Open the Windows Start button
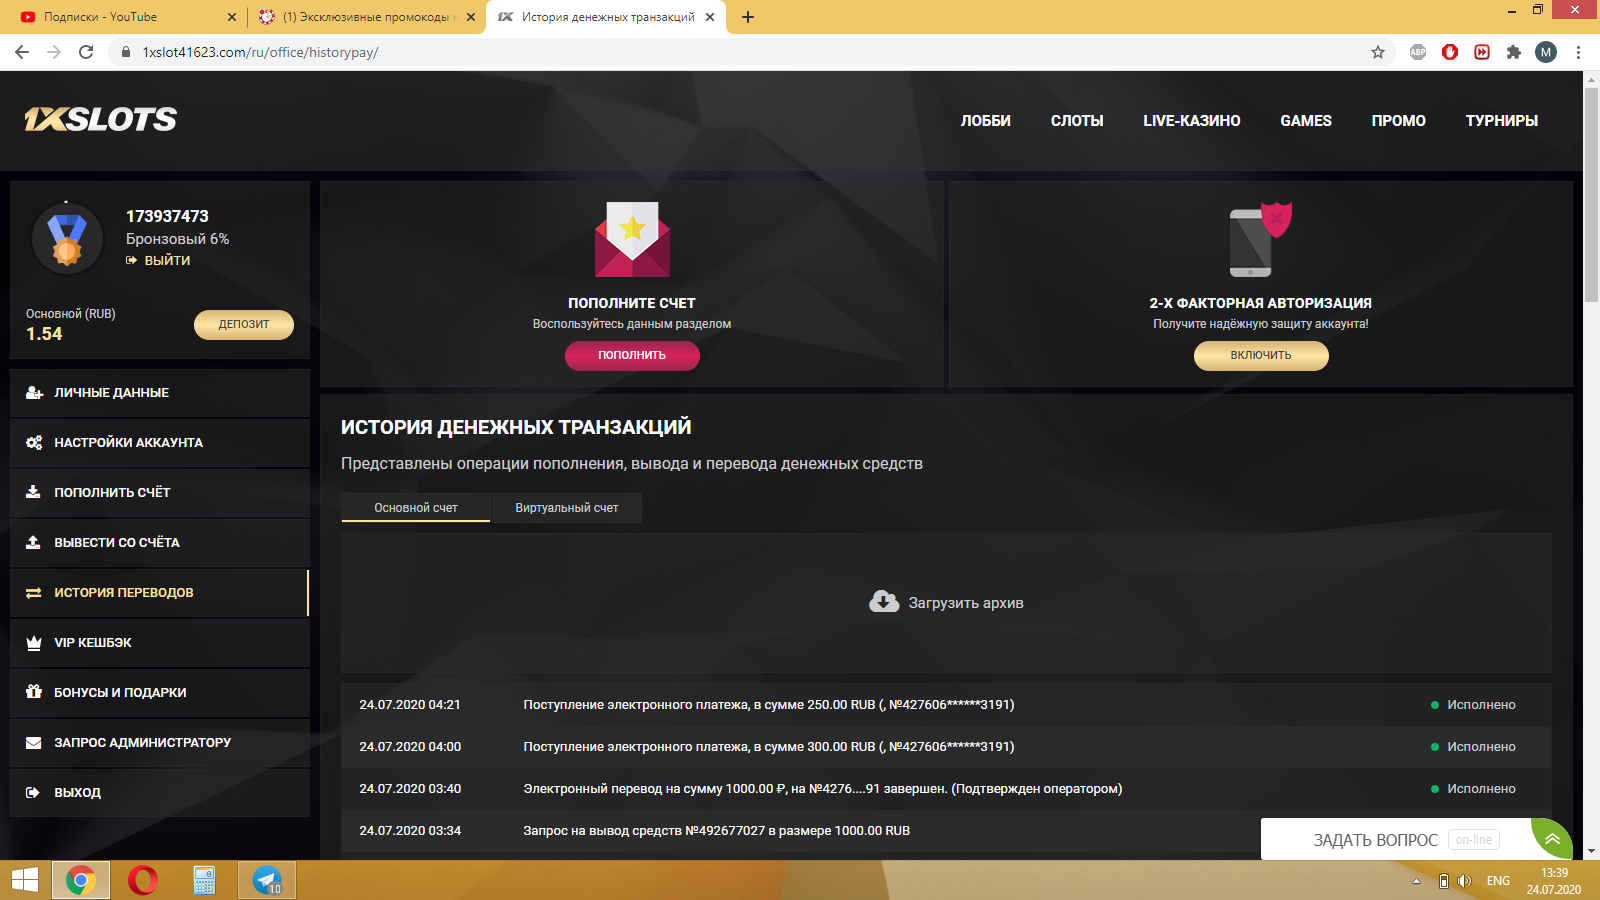Image resolution: width=1600 pixels, height=900 pixels. pos(24,880)
